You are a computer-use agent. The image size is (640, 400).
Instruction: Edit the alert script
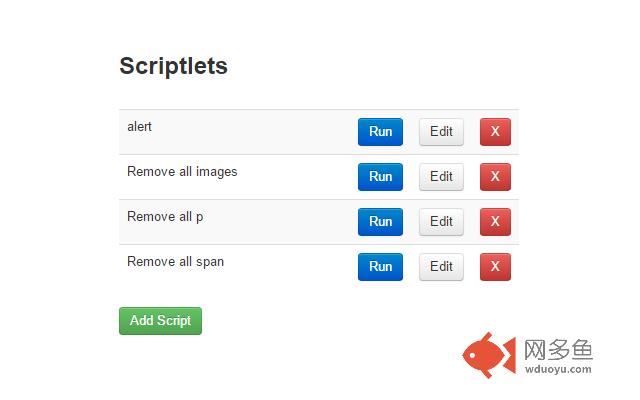click(441, 132)
